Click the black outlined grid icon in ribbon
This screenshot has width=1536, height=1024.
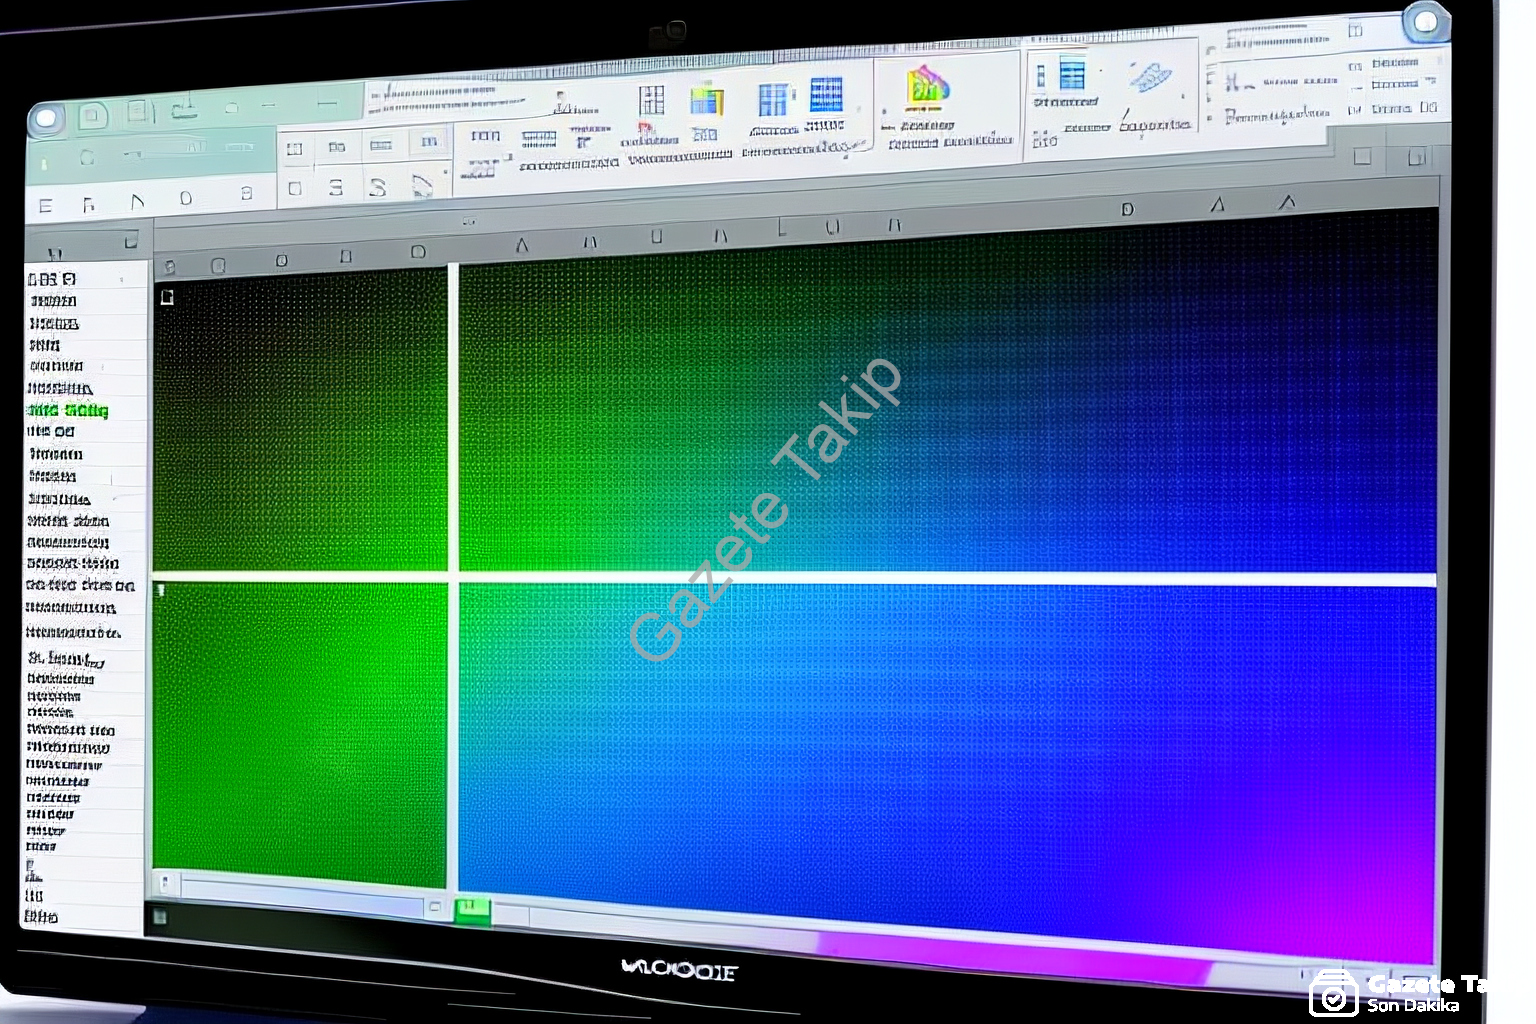652,100
